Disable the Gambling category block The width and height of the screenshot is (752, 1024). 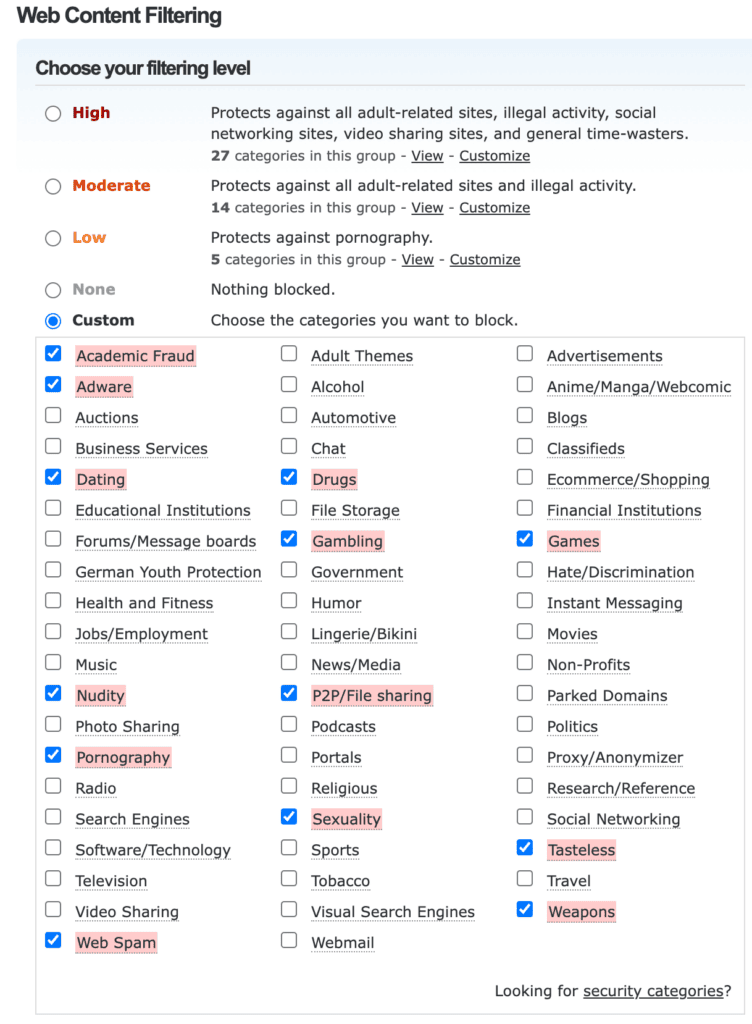coord(289,540)
